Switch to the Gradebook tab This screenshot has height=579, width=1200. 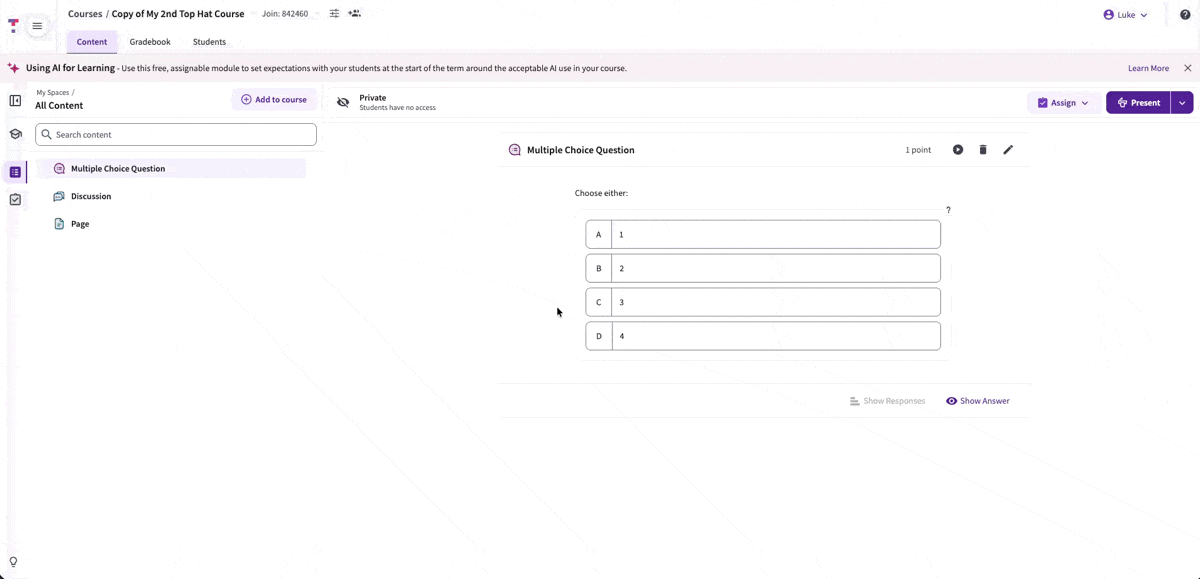pos(150,41)
